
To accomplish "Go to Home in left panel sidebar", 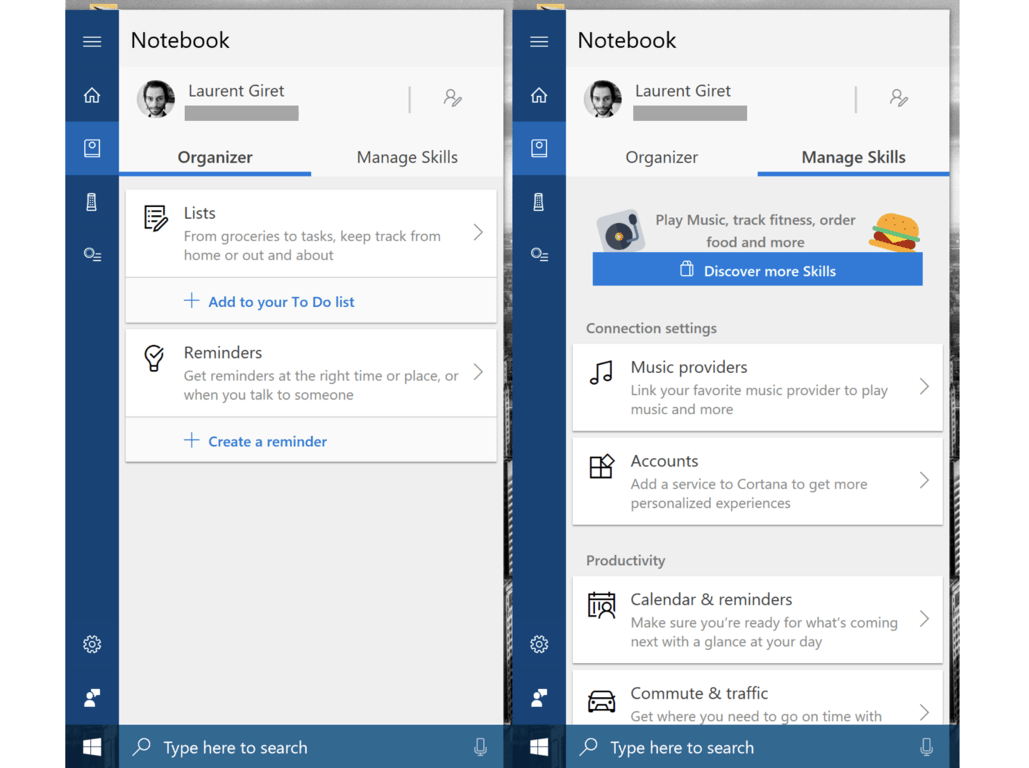I will tap(92, 95).
